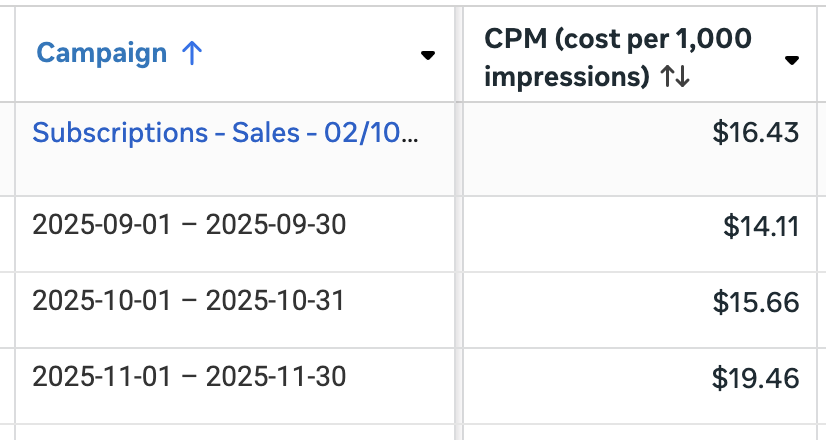Click the $16.43 CPM value
Viewport: 826px width, 440px height.
[755, 132]
